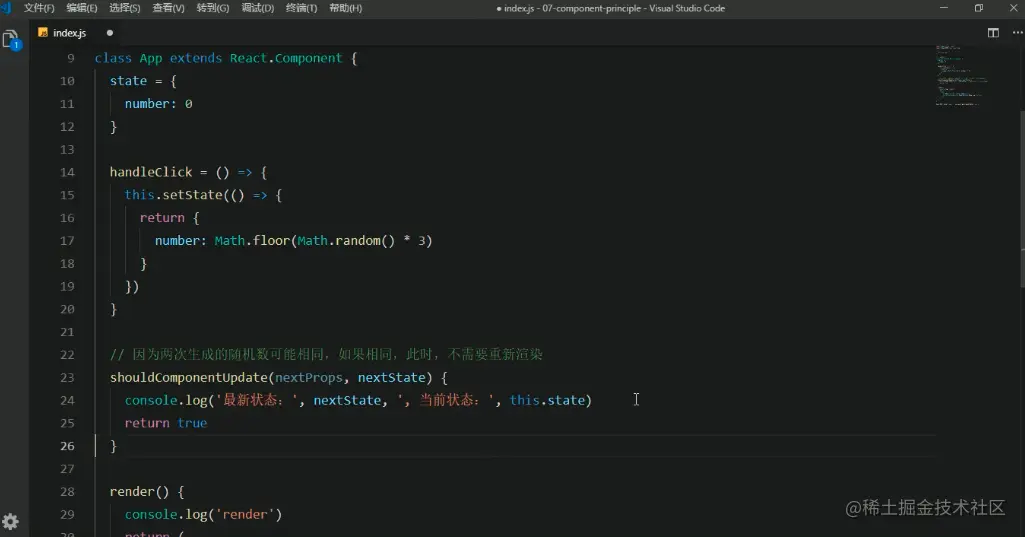
Task: Click the split editor icon
Action: pyautogui.click(x=993, y=33)
